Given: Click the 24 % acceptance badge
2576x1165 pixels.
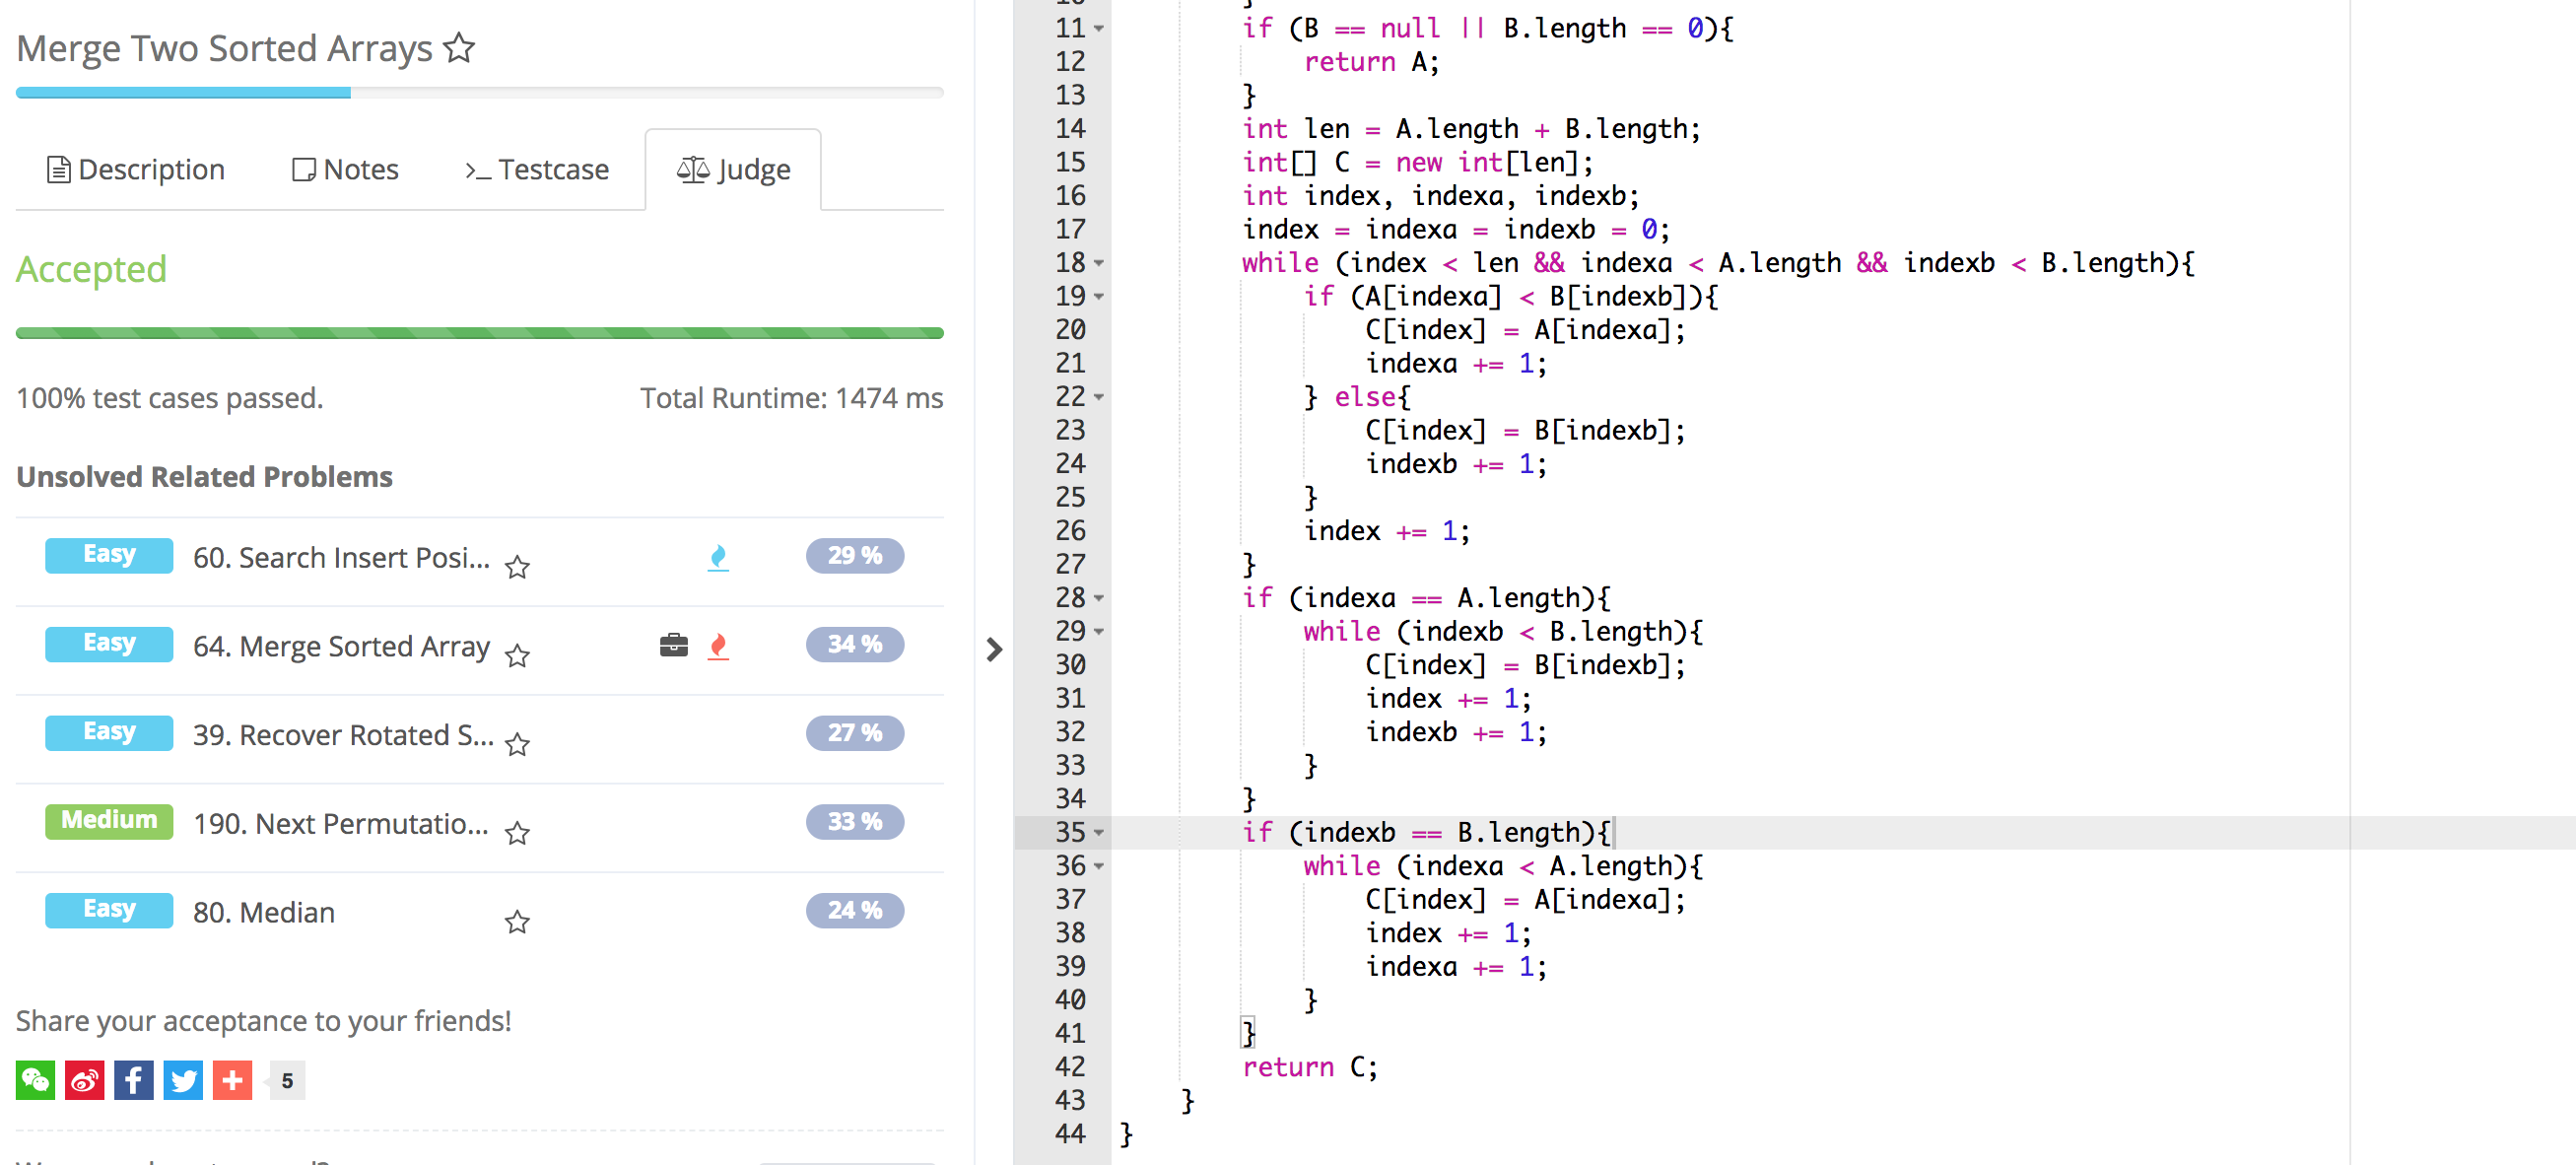Looking at the screenshot, I should tap(855, 910).
